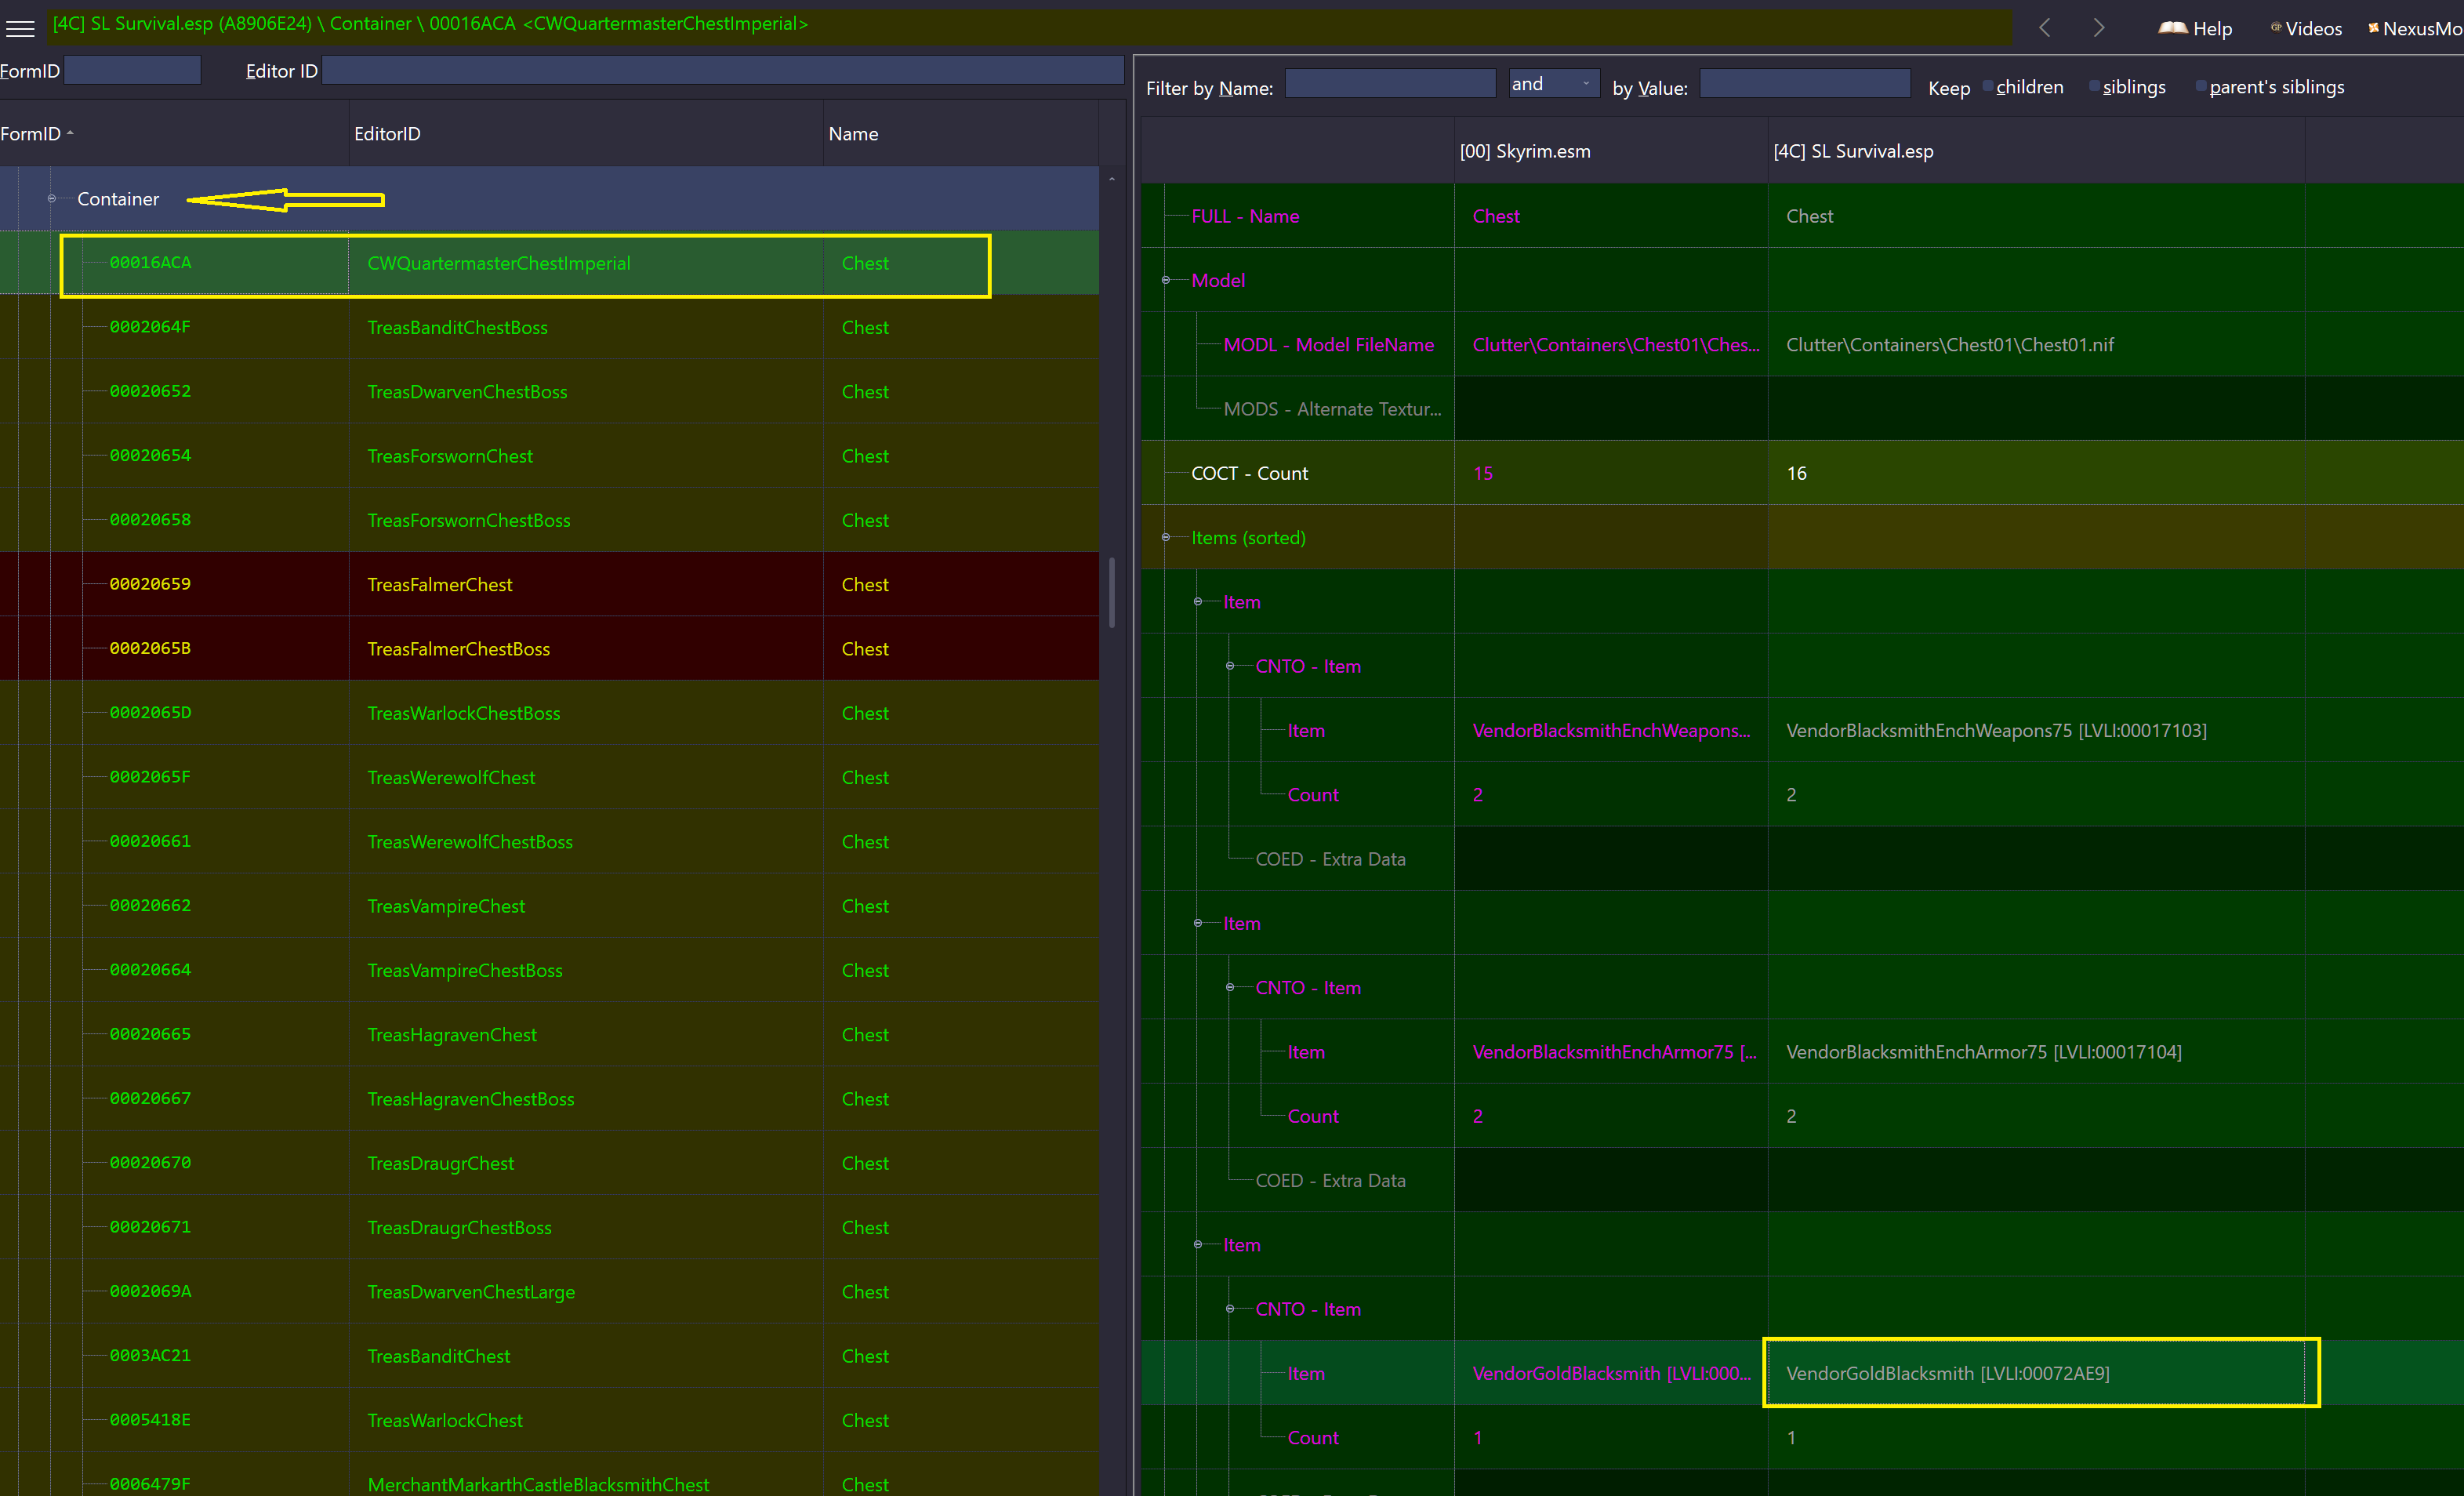Focus the filter by Value field
This screenshot has height=1496, width=2464.
pyautogui.click(x=1805, y=84)
